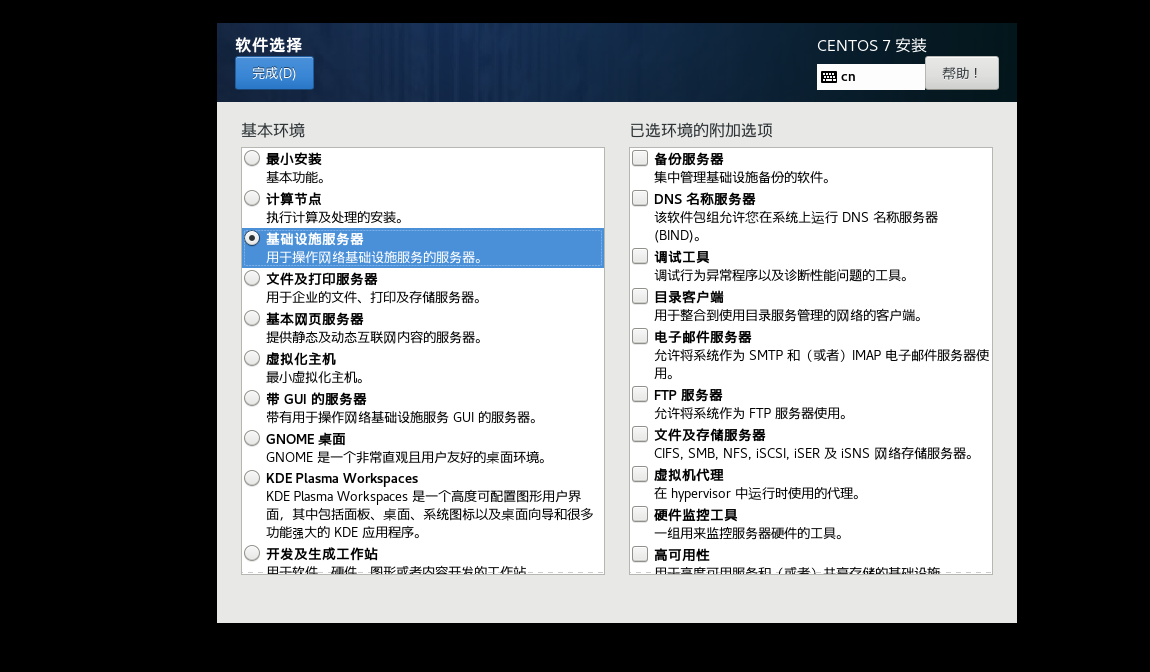Click text 带有用于操作网络基础设施服务 GUI 的服务器。
1150x672 pixels.
pos(403,417)
